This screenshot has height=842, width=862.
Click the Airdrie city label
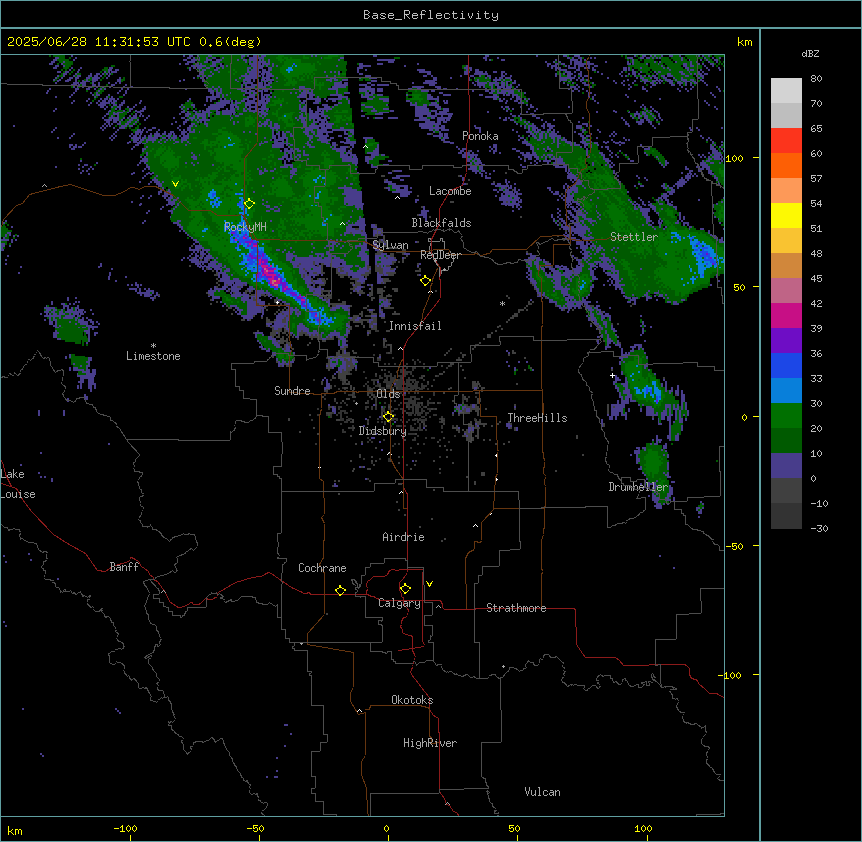pyautogui.click(x=403, y=537)
